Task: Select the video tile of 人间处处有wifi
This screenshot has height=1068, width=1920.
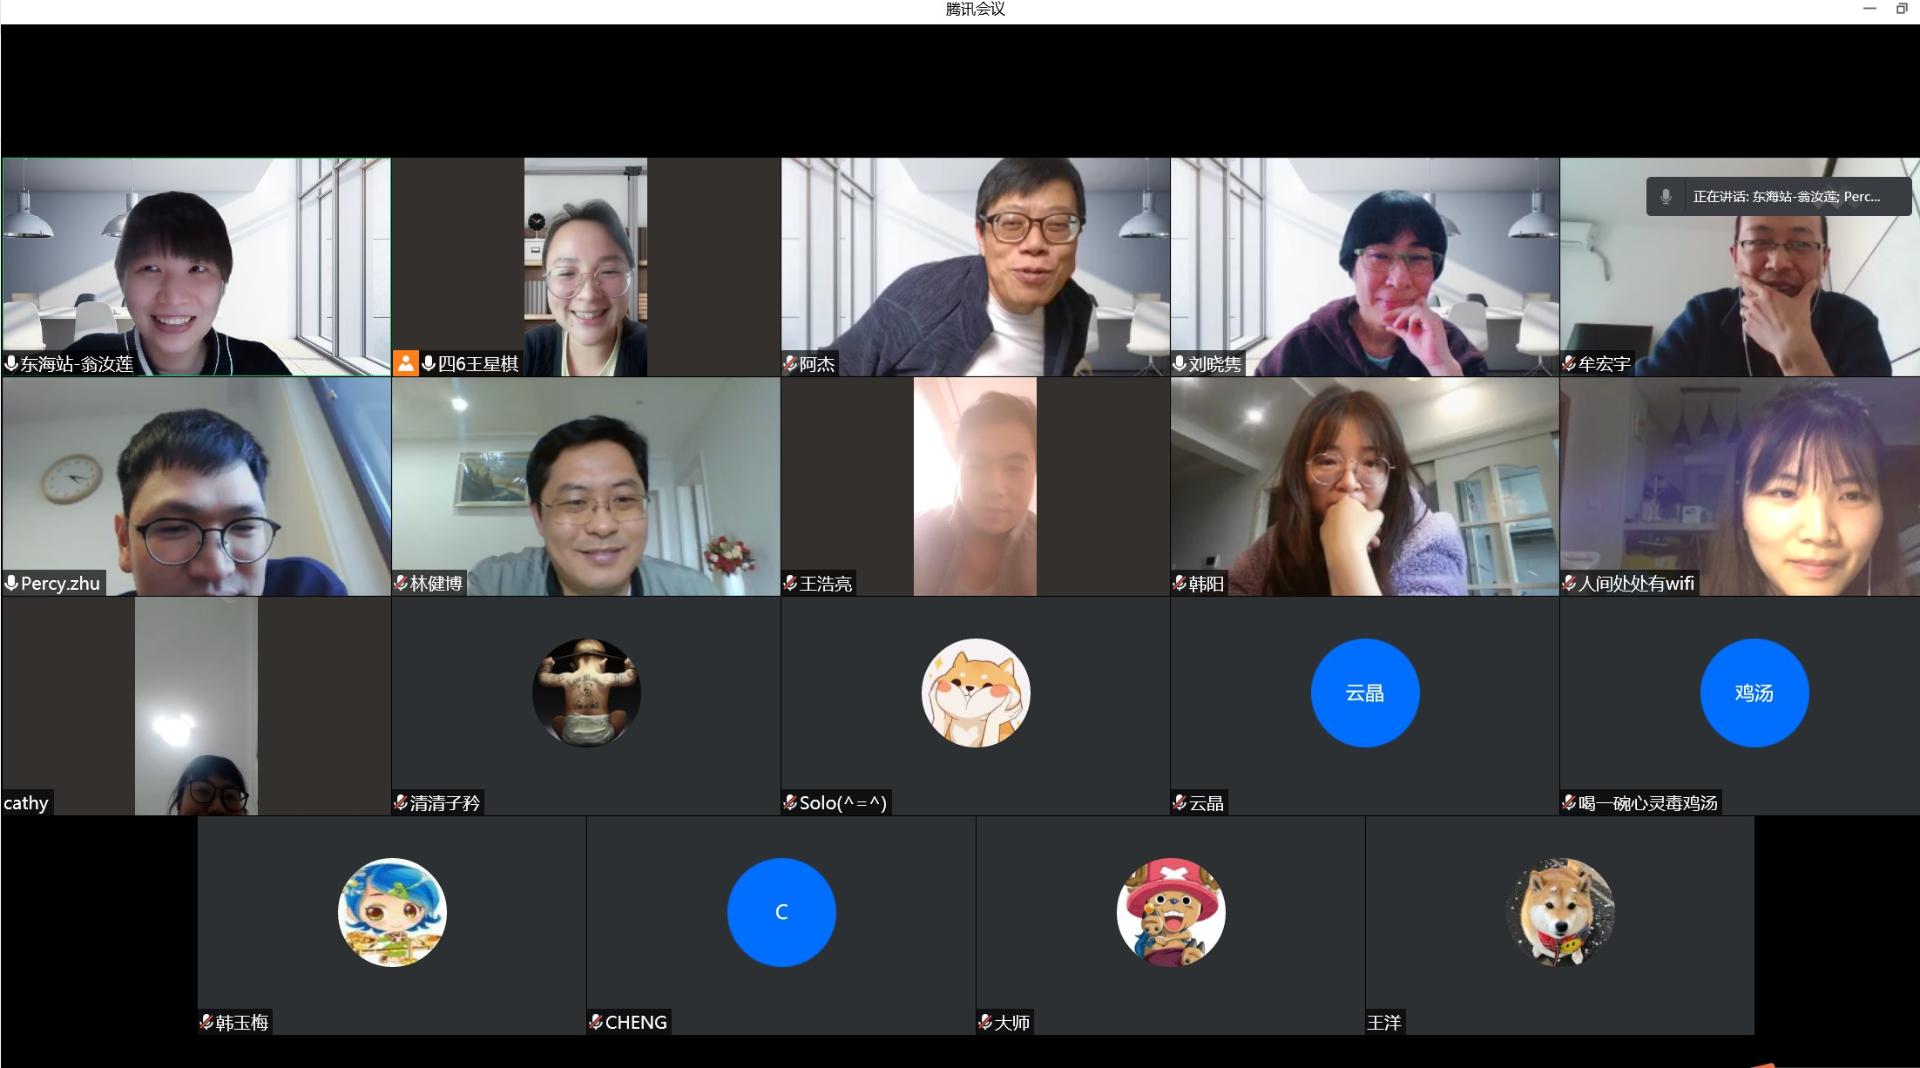Action: (x=1740, y=486)
